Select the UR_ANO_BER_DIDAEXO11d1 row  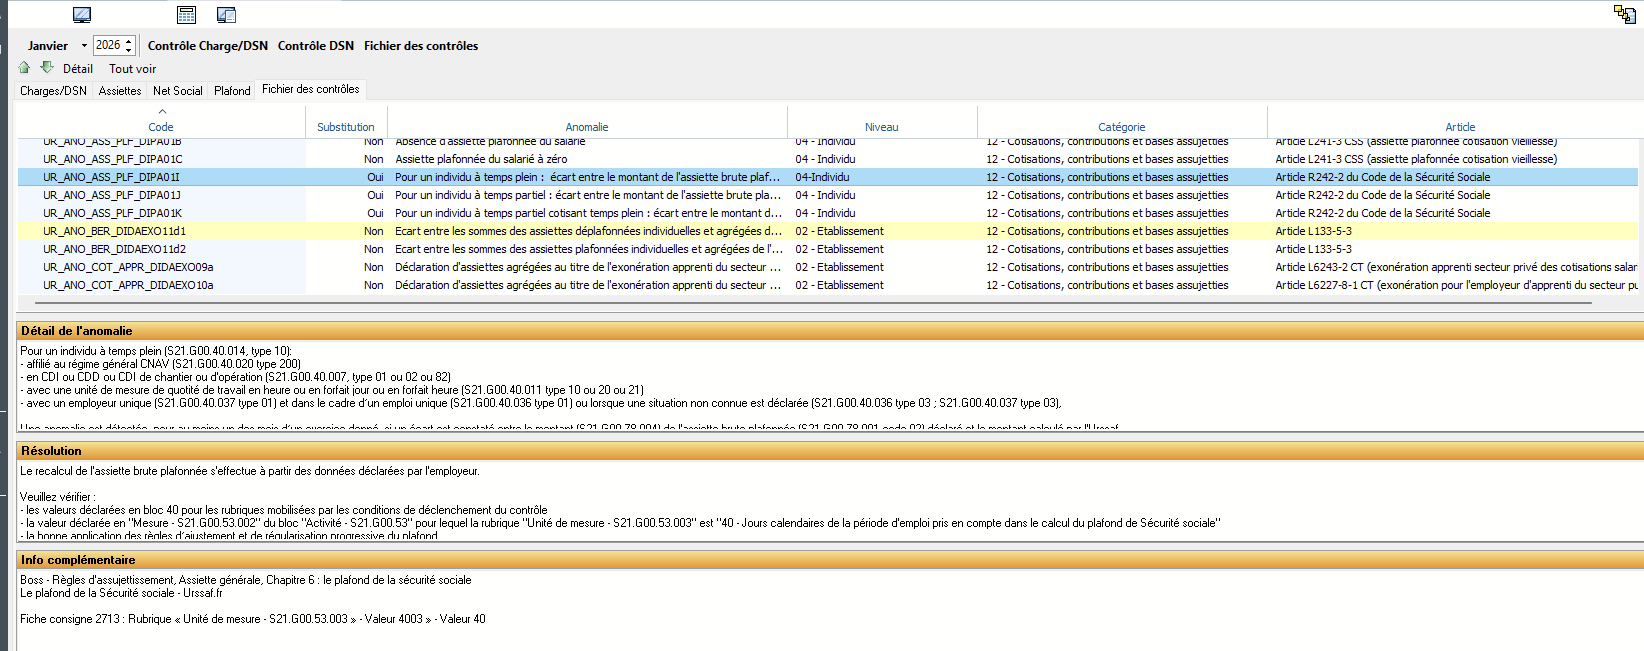114,231
